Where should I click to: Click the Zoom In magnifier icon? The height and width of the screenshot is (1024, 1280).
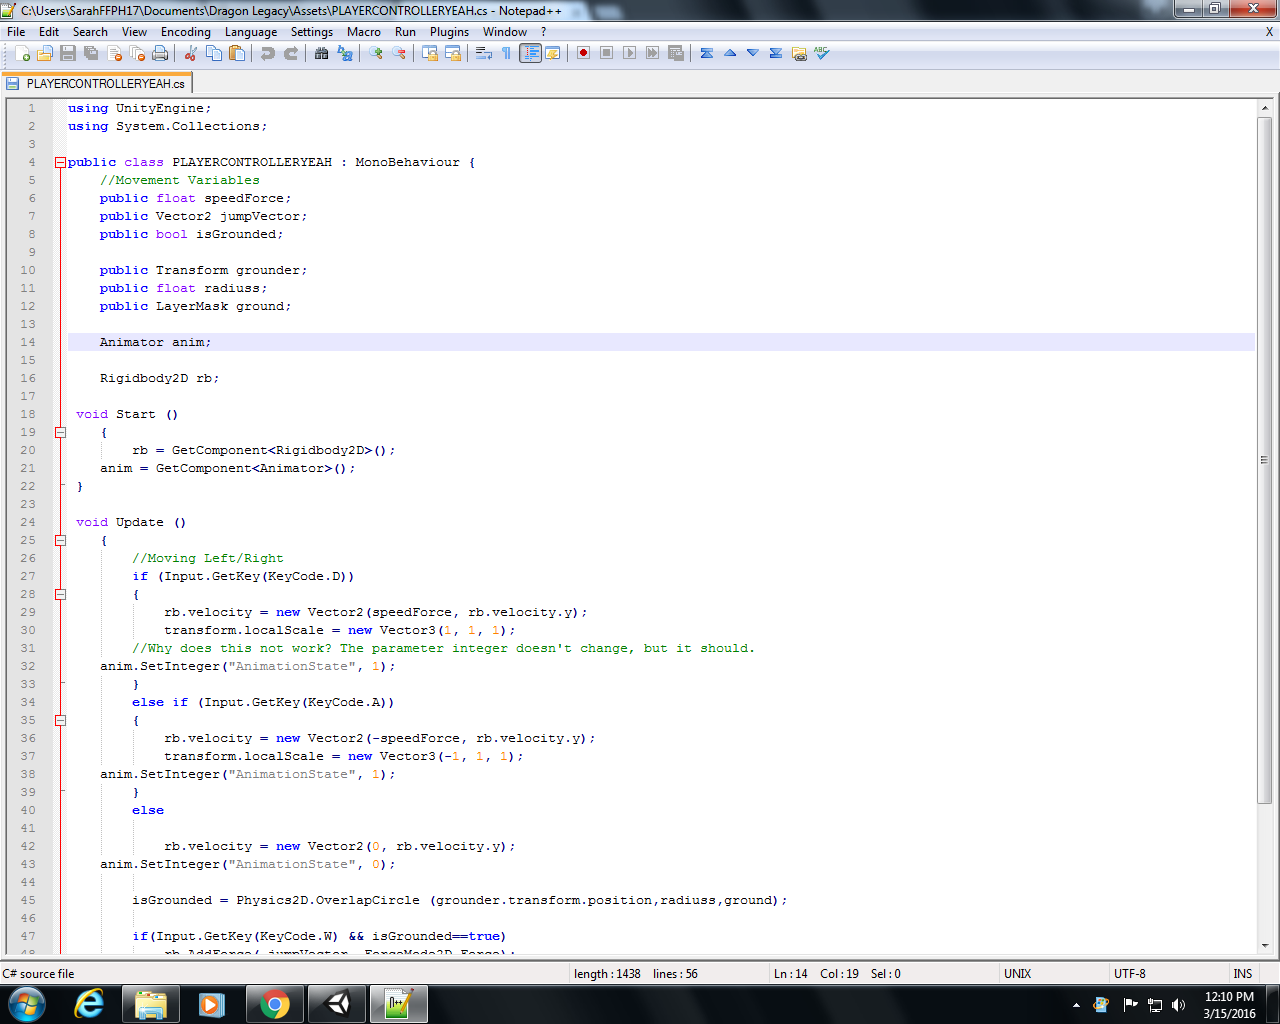[x=375, y=53]
